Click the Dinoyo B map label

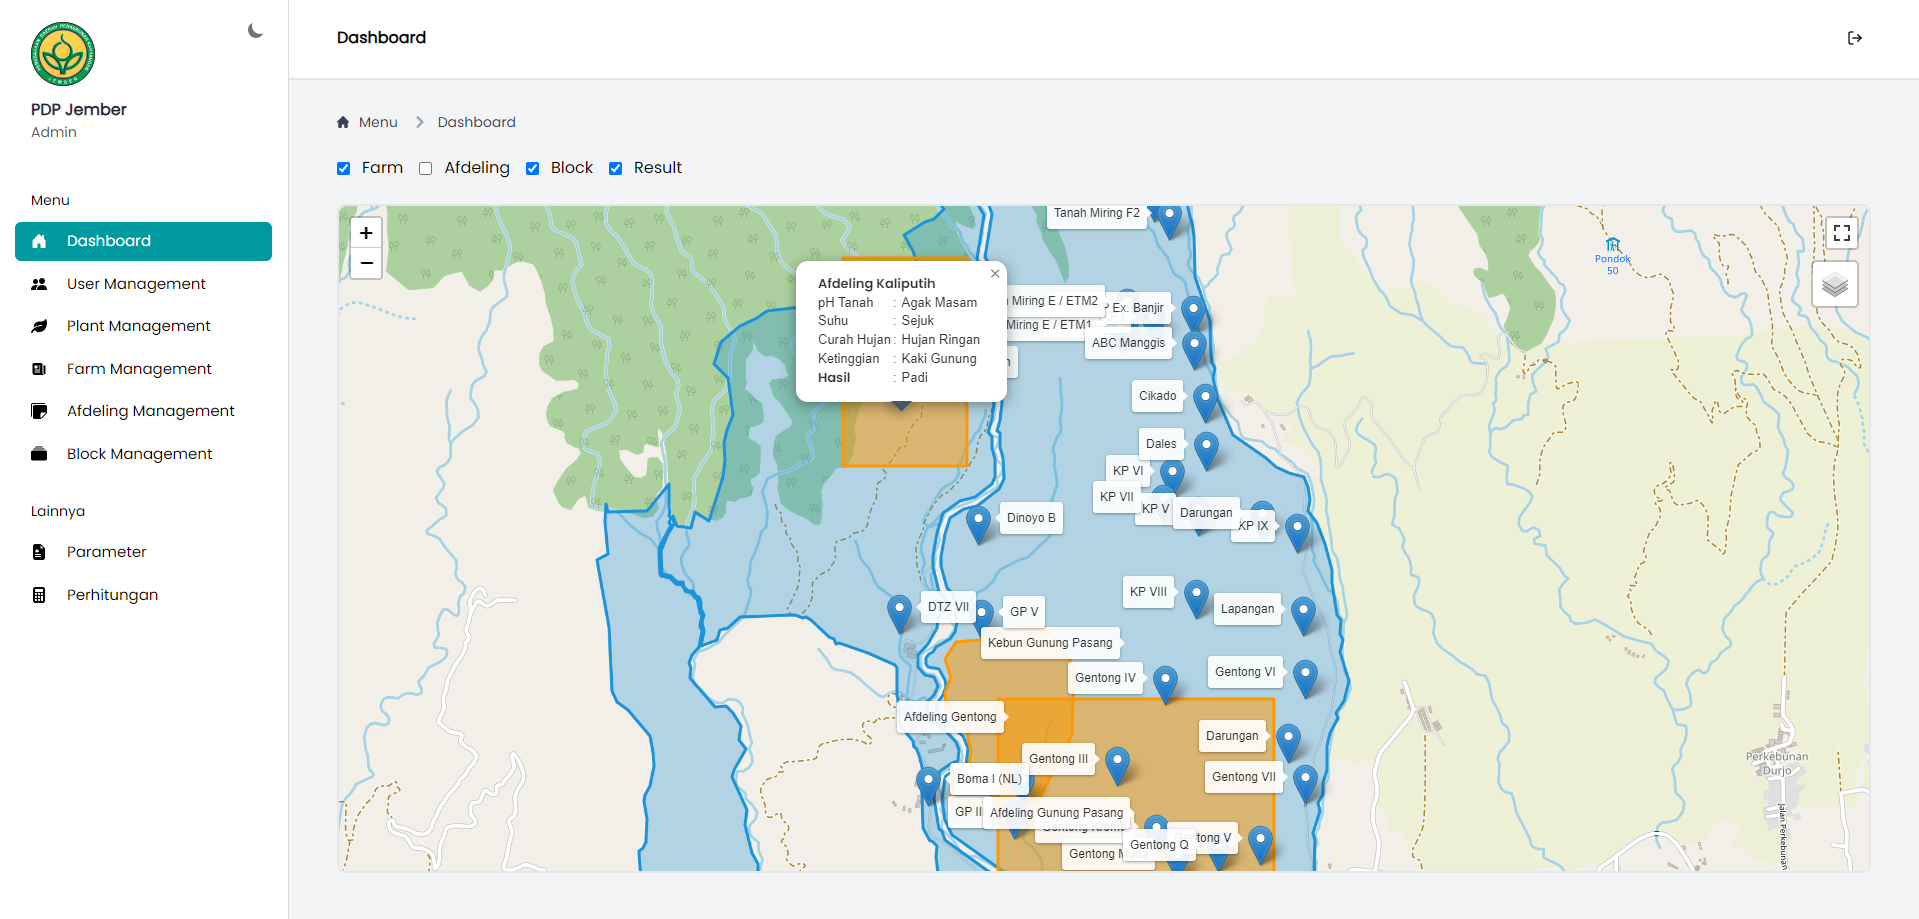pos(1030,518)
